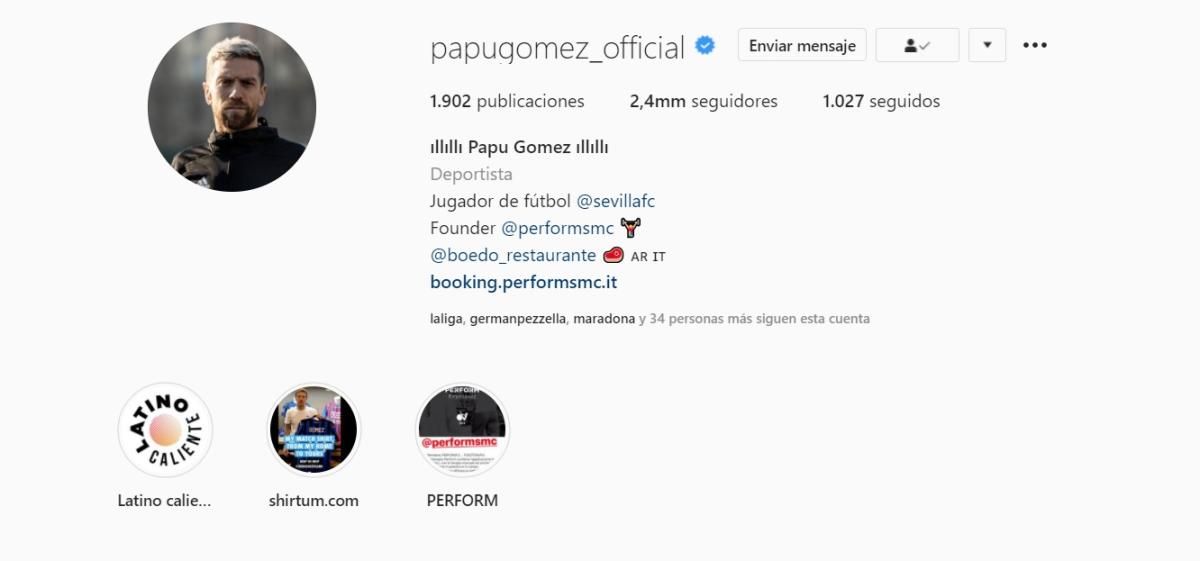This screenshot has height=561, width=1200.
Task: Click the maradona mutual follower name
Action: click(x=604, y=319)
